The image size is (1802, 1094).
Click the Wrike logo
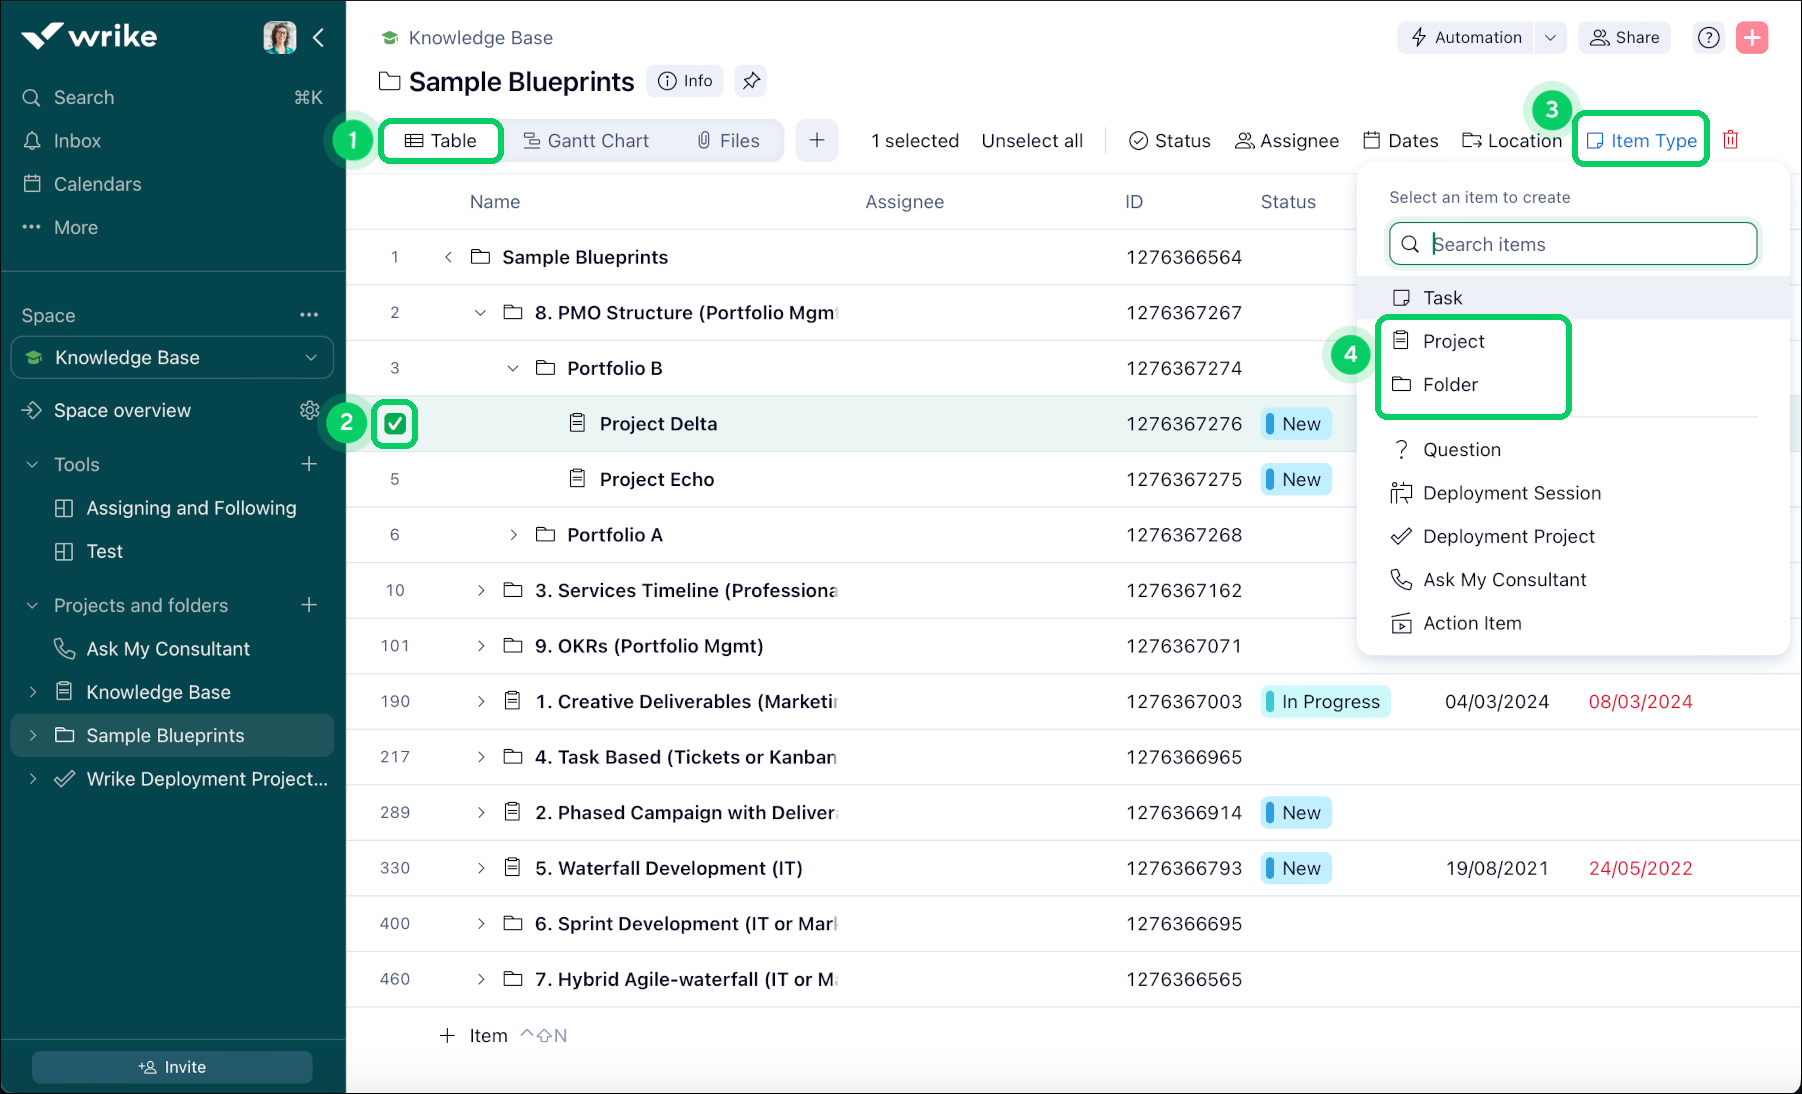[x=89, y=36]
